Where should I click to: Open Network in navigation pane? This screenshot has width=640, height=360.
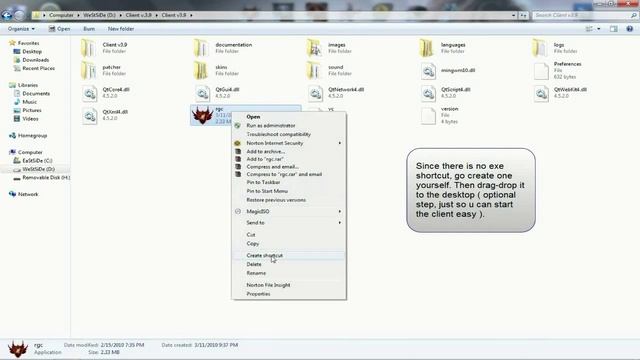pos(24,194)
